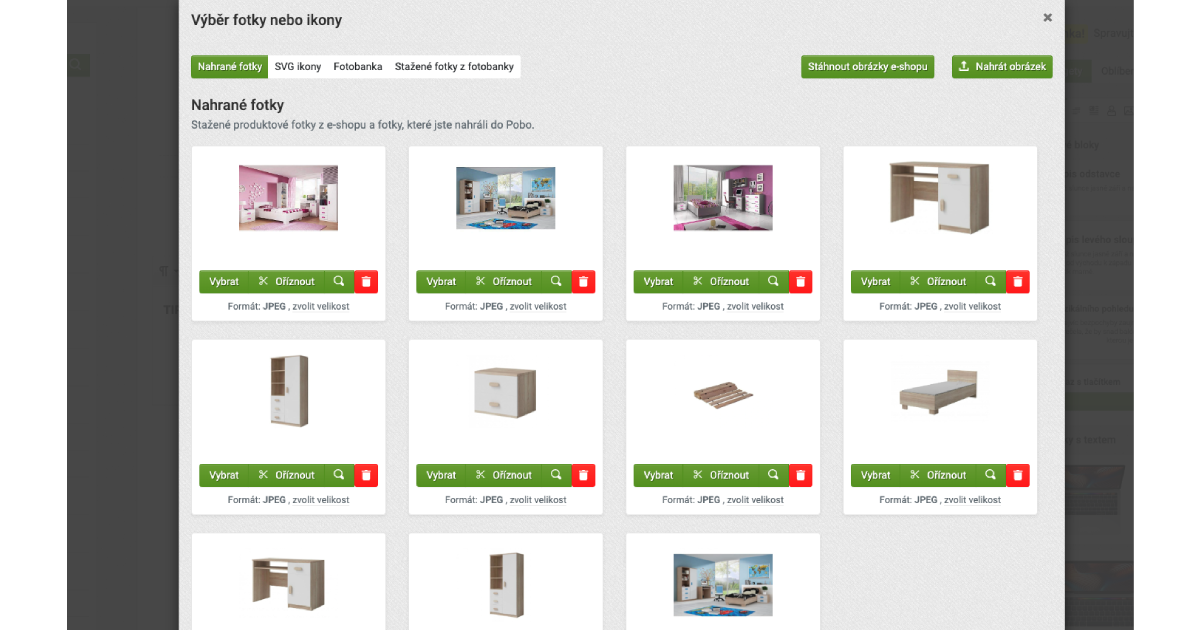Zoom the single bed photo with magnifier icon
This screenshot has height=630, width=1200.
(990, 476)
